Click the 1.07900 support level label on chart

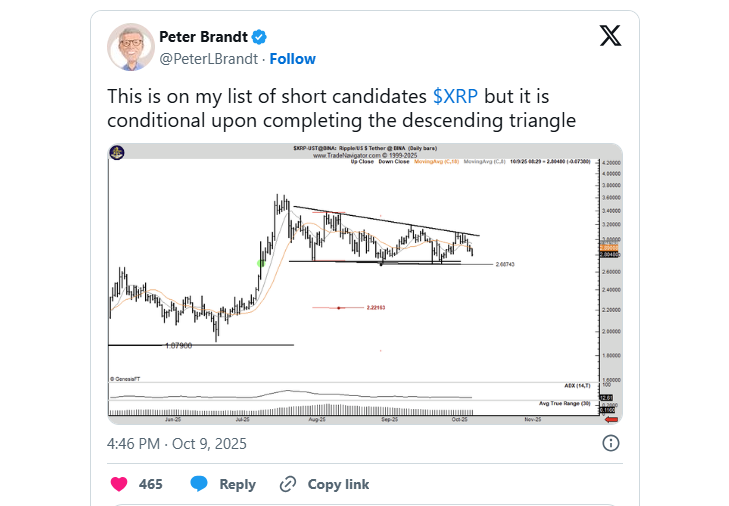(x=178, y=345)
